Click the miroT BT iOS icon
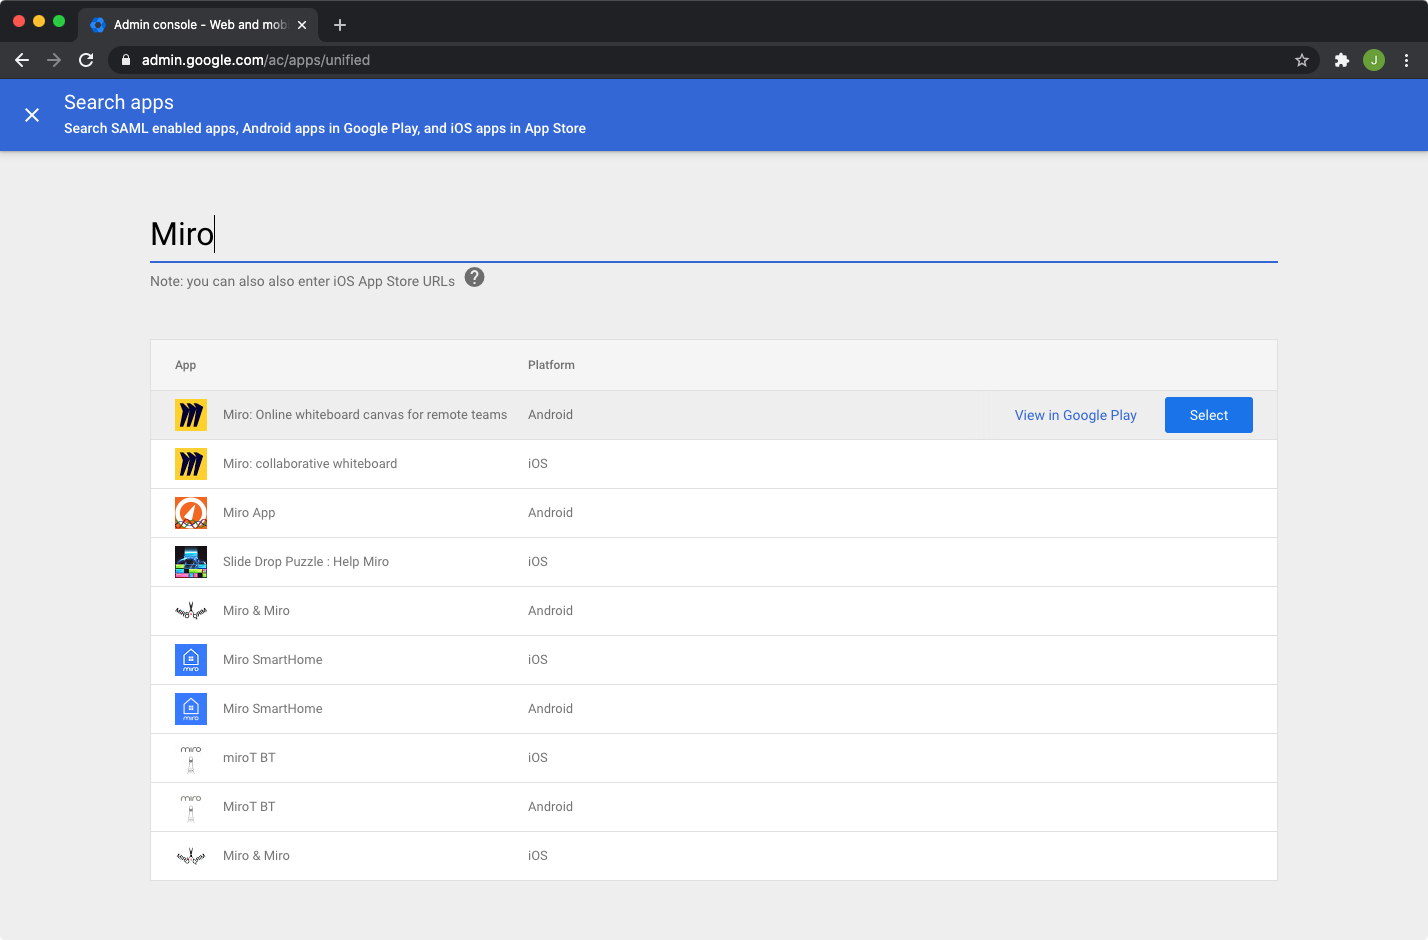Image resolution: width=1428 pixels, height=940 pixels. click(191, 758)
